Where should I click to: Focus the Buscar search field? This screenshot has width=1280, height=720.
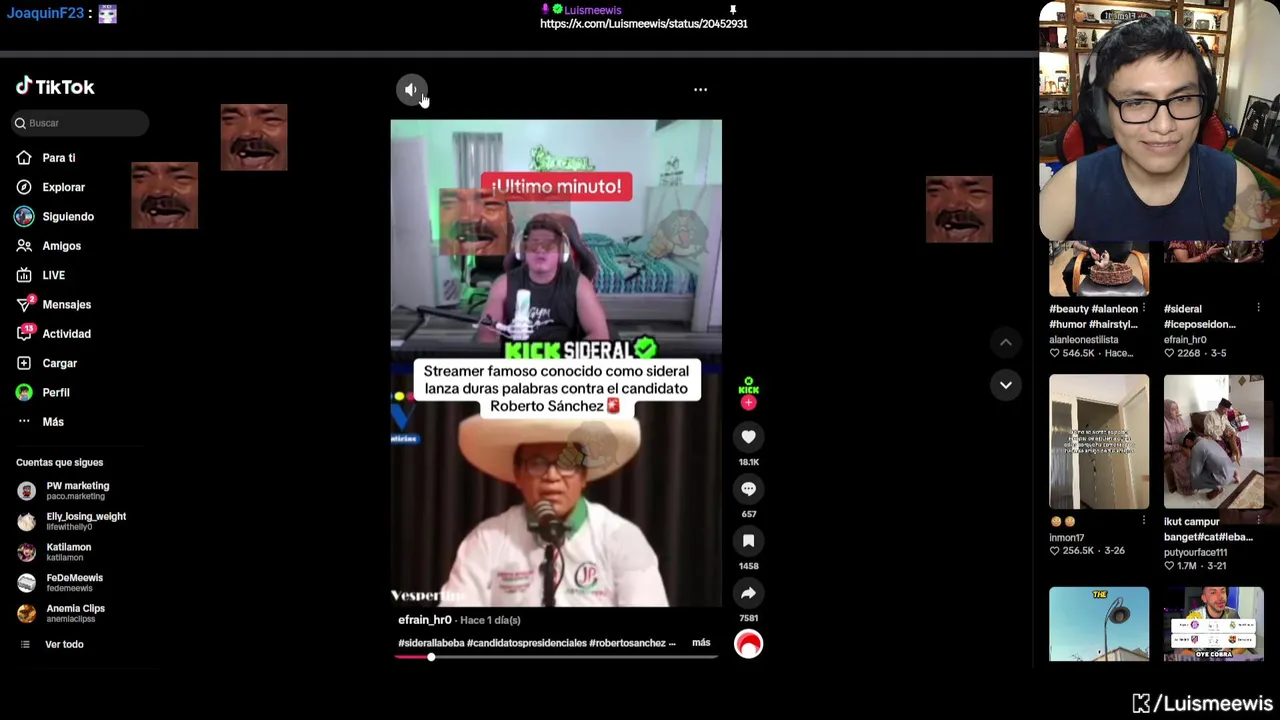pyautogui.click(x=80, y=123)
